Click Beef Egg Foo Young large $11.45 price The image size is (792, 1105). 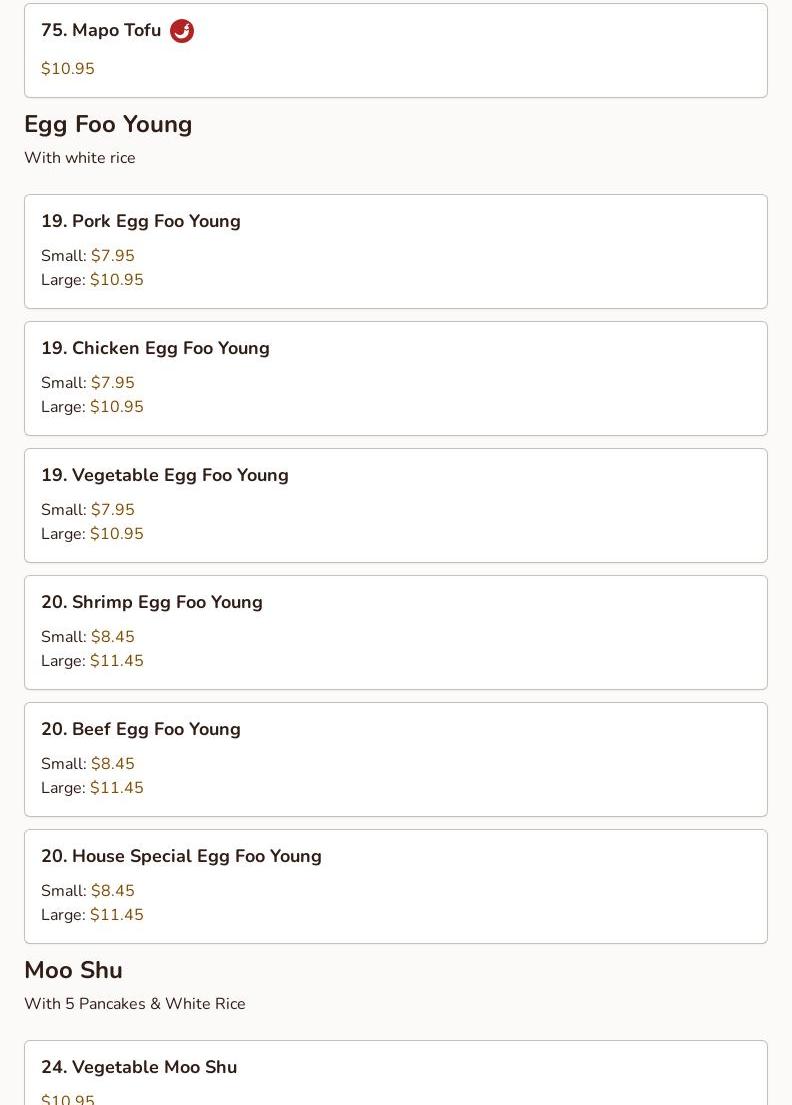[x=117, y=788]
